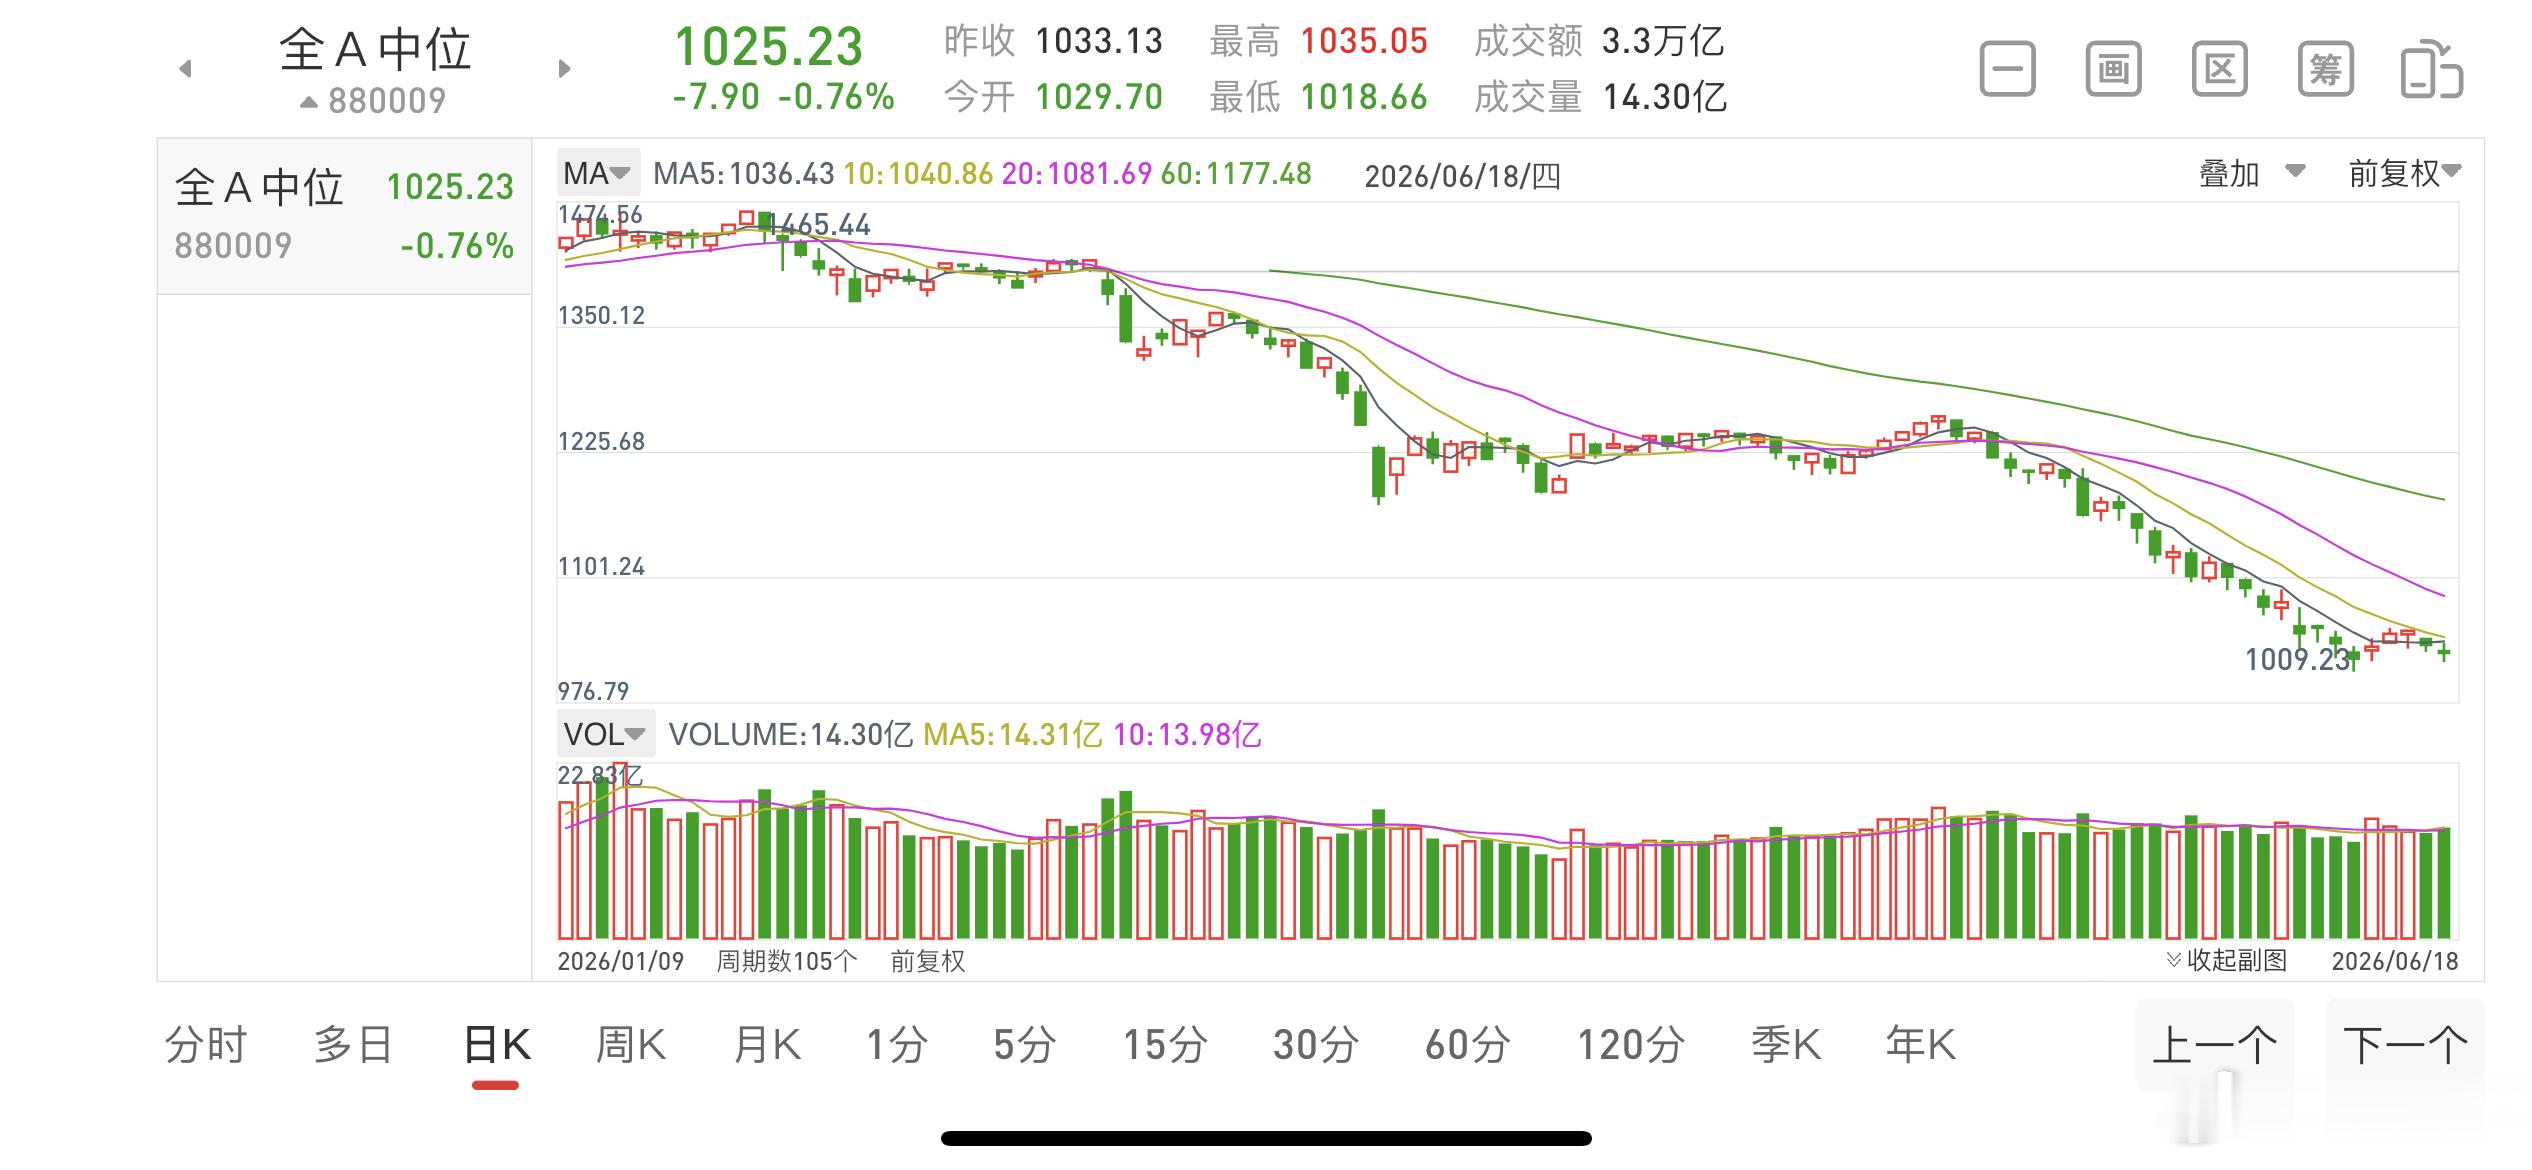Open the 筹 chip distribution icon

coord(2325,69)
